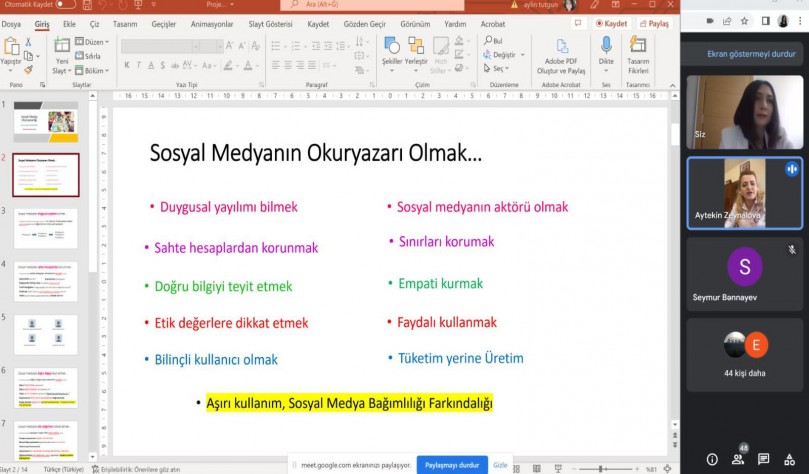Screen dimensions: 809x474
Task: Click the Paylaş share button
Action: point(654,24)
